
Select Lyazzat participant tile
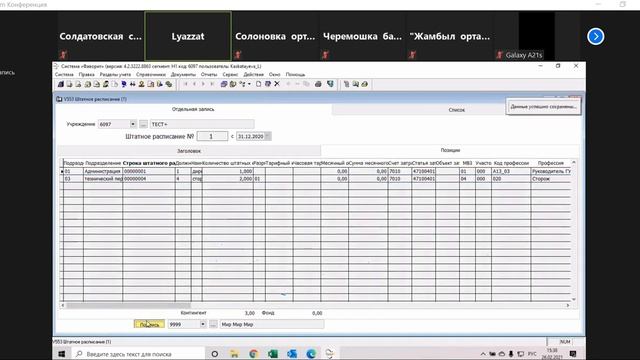pos(188,36)
